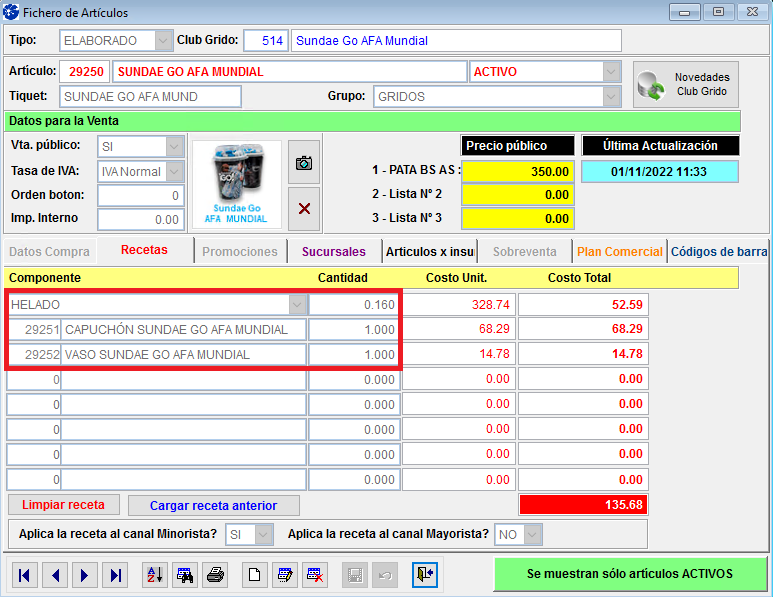
Task: Click the Costo Total column header
Action: click(579, 278)
